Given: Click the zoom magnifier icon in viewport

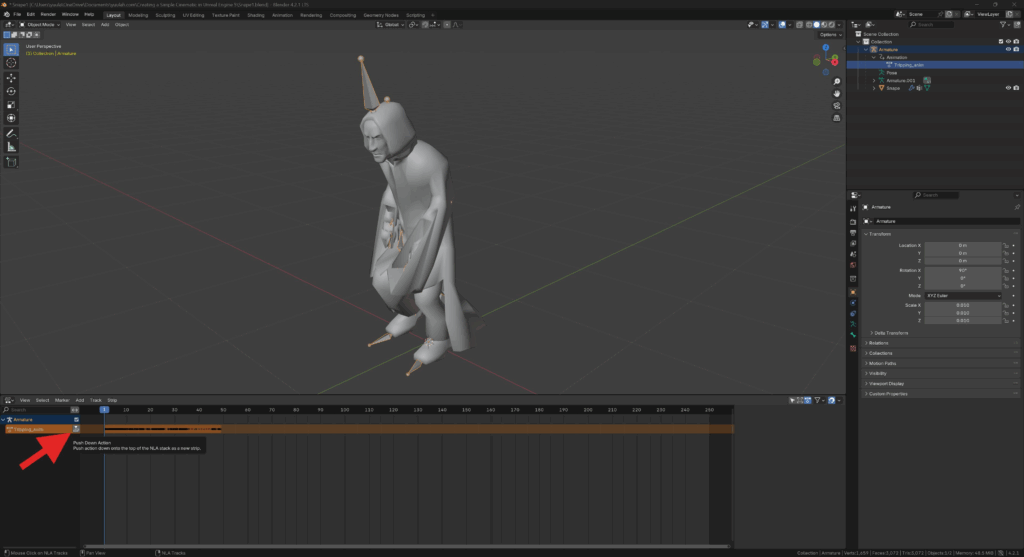Looking at the screenshot, I should [x=836, y=81].
